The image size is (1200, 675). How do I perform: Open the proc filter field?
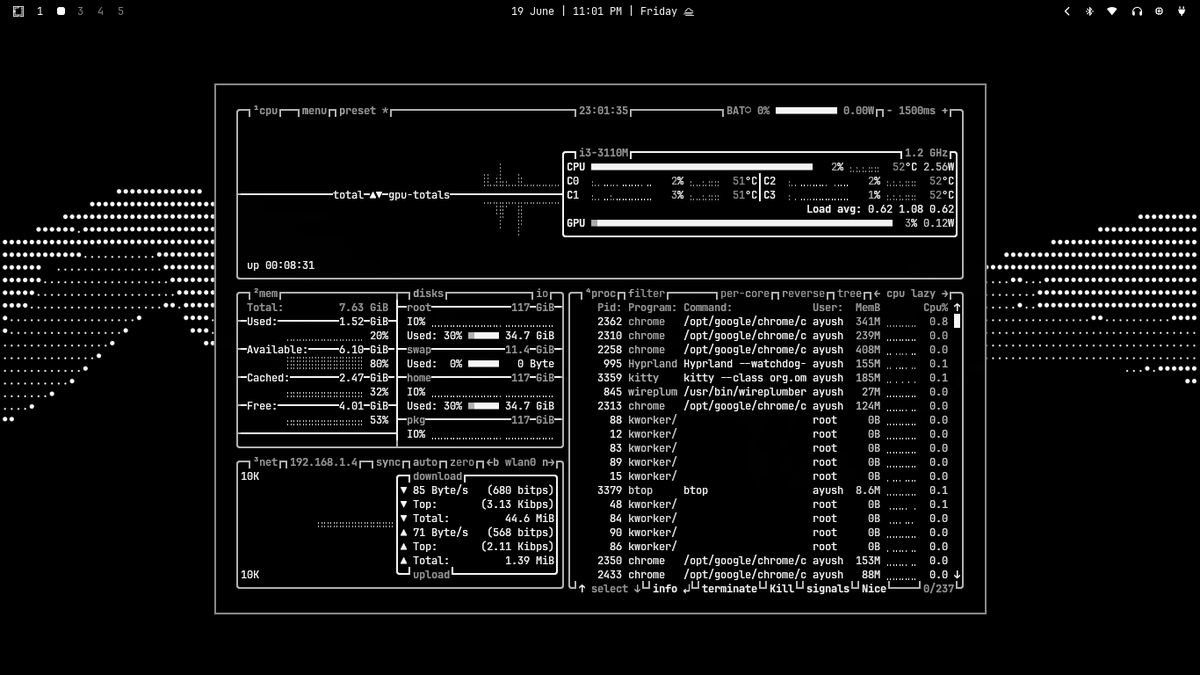(646, 294)
